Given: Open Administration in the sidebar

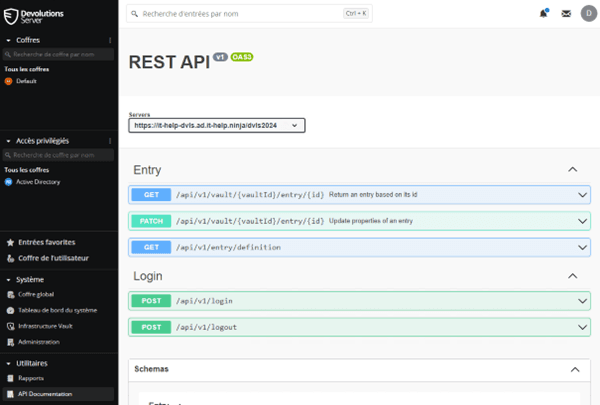Looking at the screenshot, I should click(x=39, y=342).
